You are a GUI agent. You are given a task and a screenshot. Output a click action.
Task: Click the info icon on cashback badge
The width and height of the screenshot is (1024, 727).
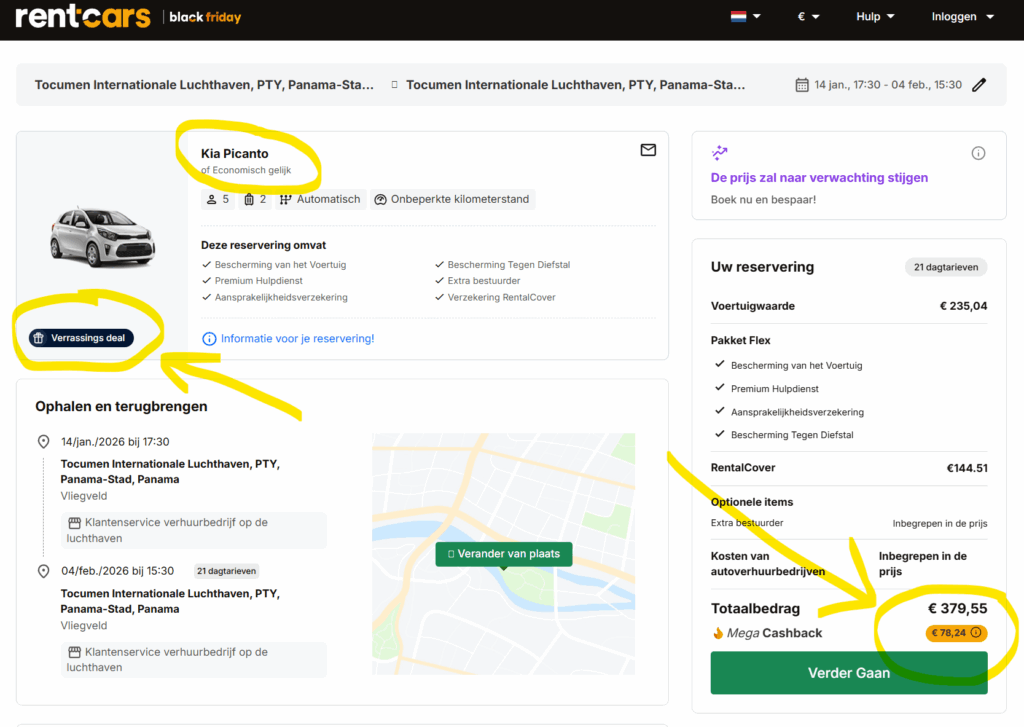[976, 632]
